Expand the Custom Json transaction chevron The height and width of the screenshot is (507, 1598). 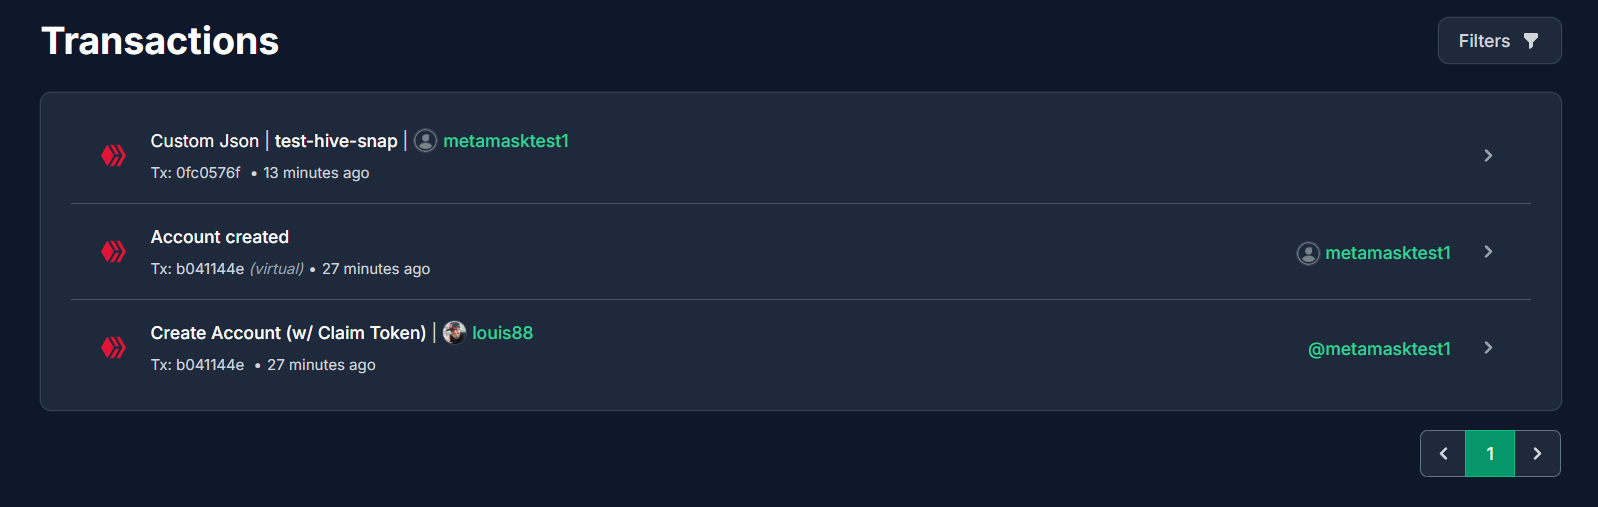coord(1488,155)
